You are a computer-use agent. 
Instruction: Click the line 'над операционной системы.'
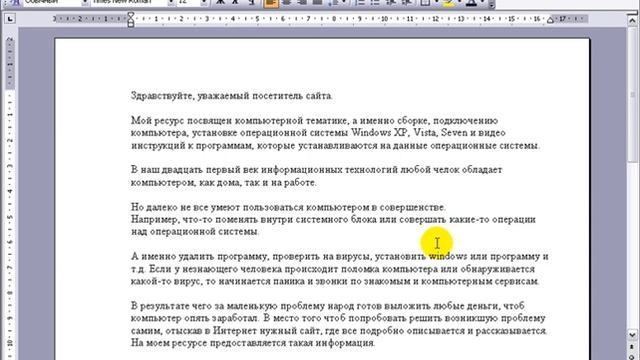[x=195, y=232]
